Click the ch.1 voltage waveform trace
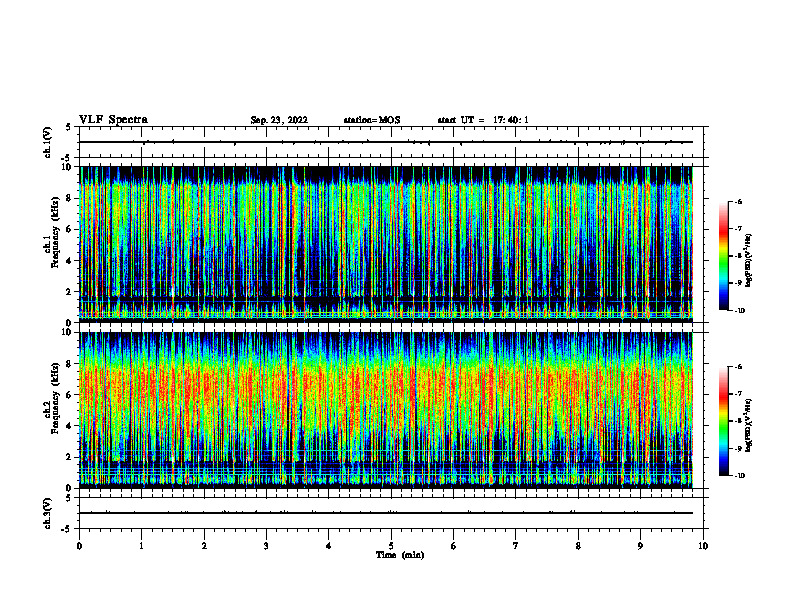 (386, 142)
